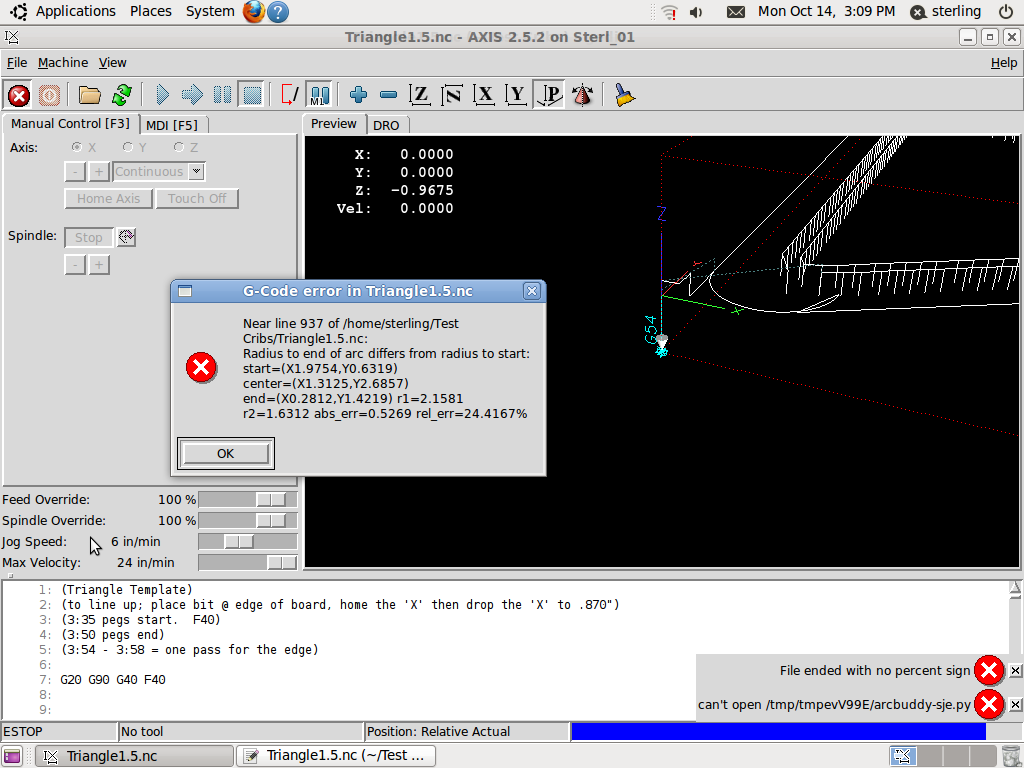This screenshot has width=1024, height=768.
Task: Switch to Manual Control [F3] tab
Action: click(70, 123)
